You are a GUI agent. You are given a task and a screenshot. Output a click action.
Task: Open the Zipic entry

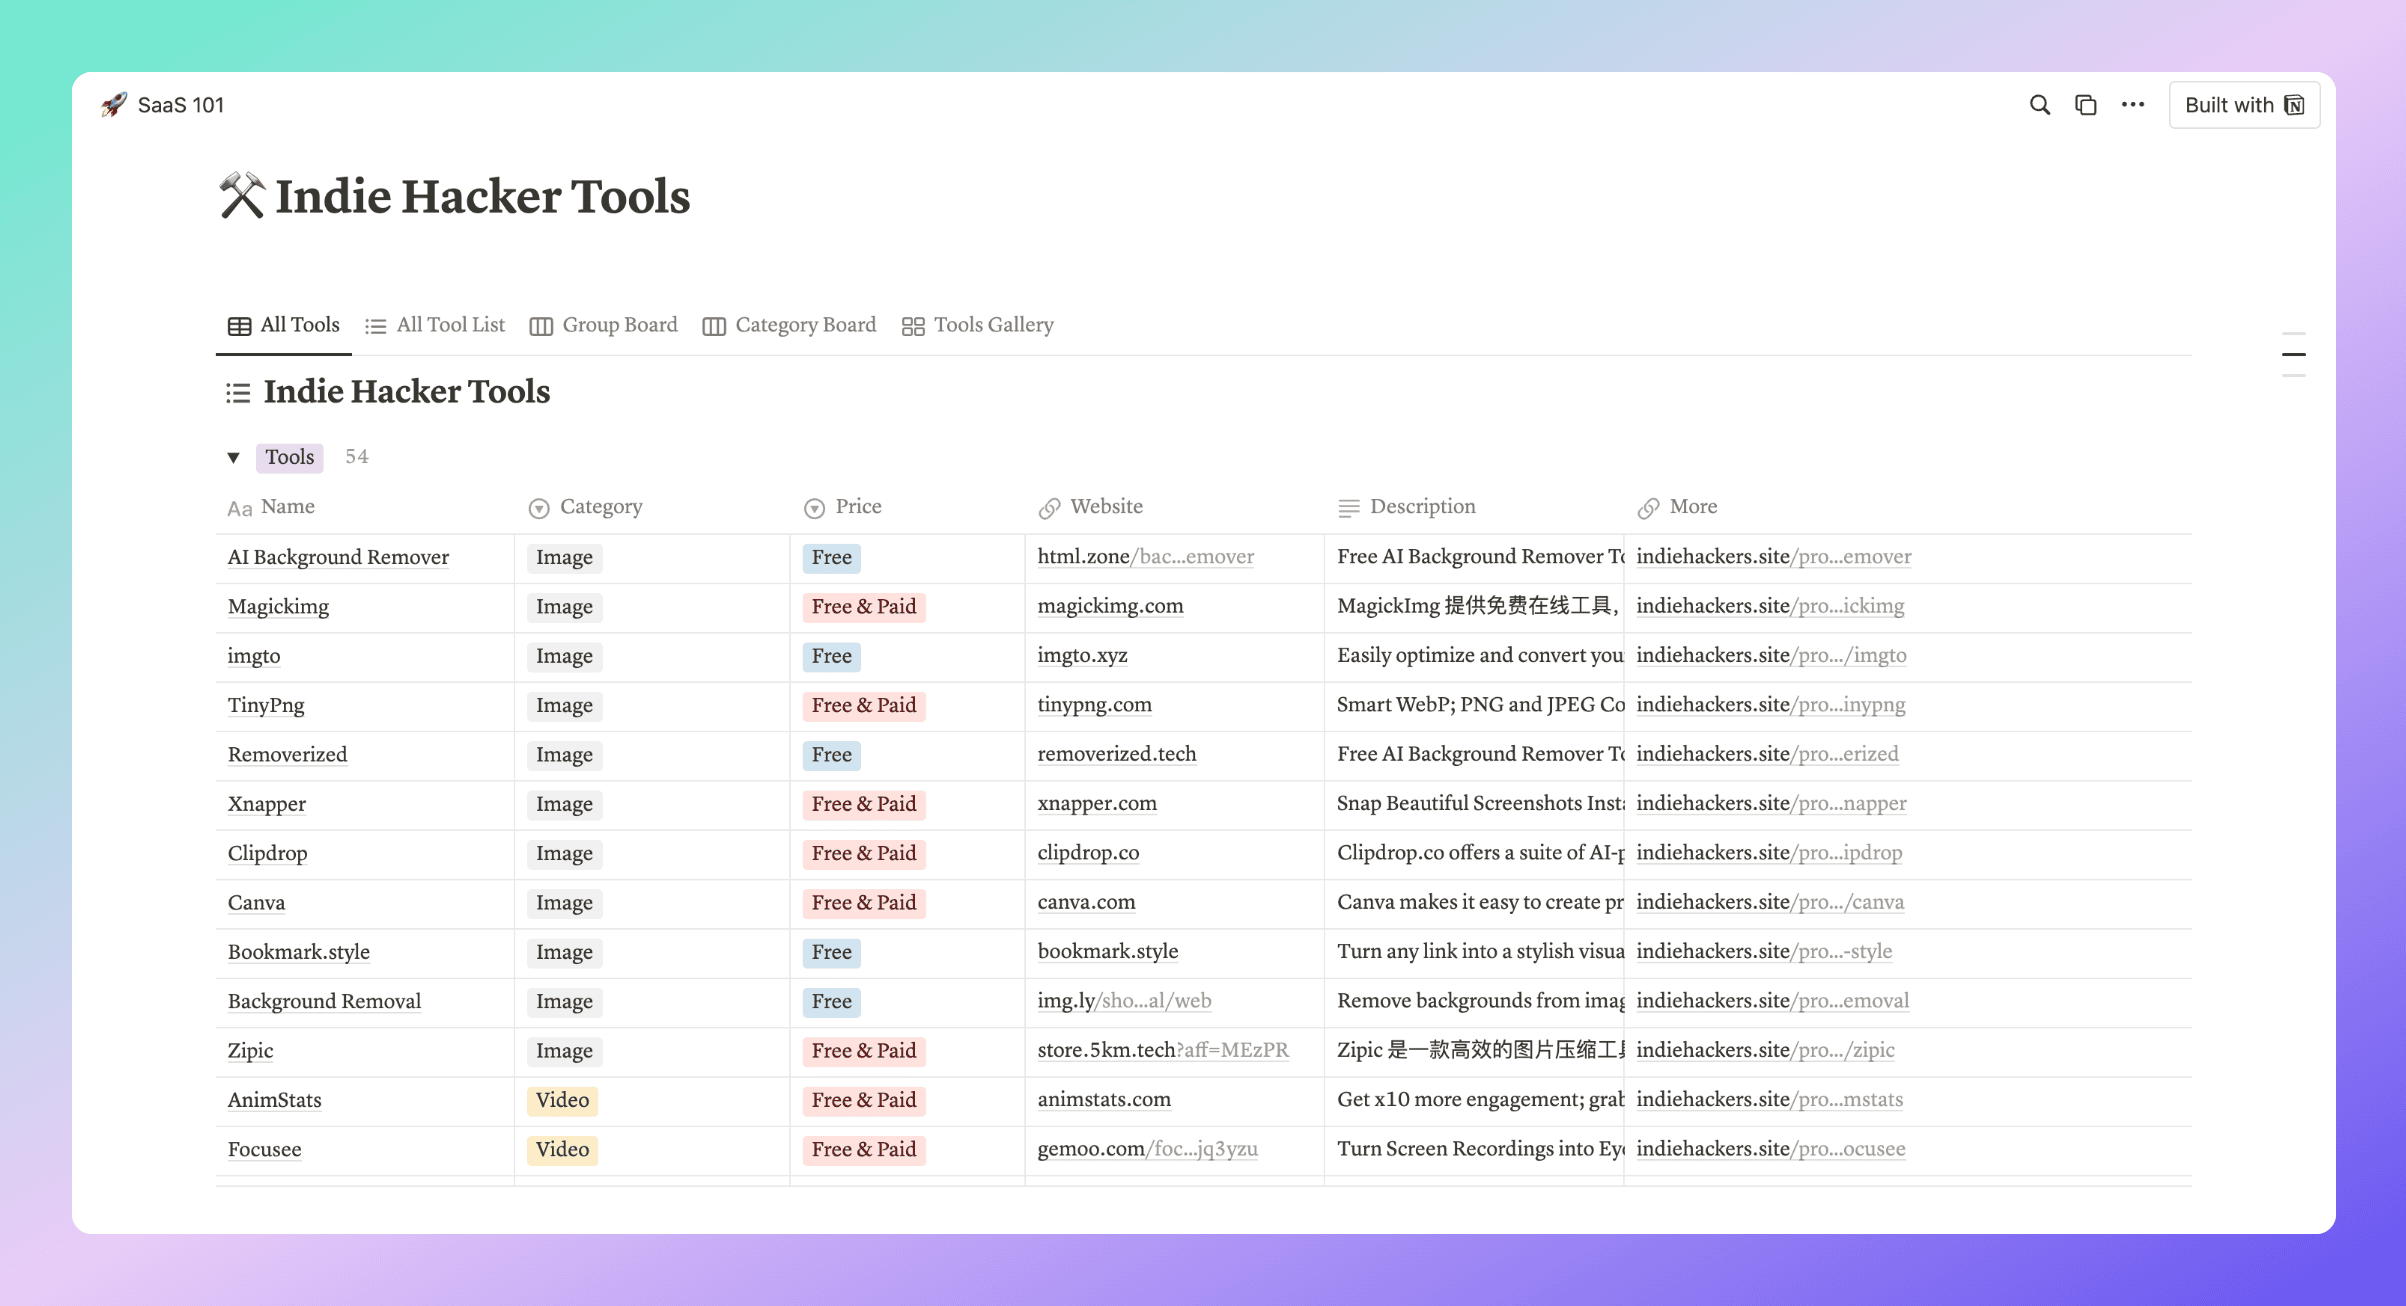pos(250,1051)
